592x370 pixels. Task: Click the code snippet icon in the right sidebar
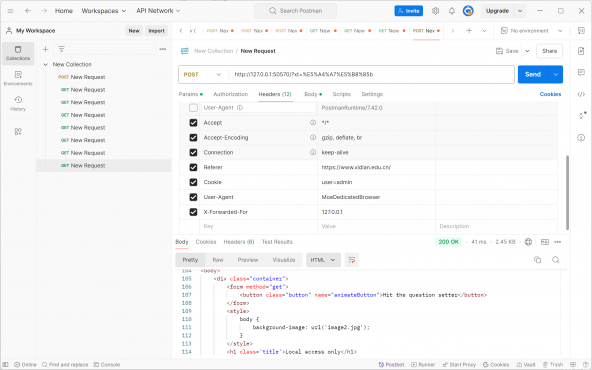[581, 94]
